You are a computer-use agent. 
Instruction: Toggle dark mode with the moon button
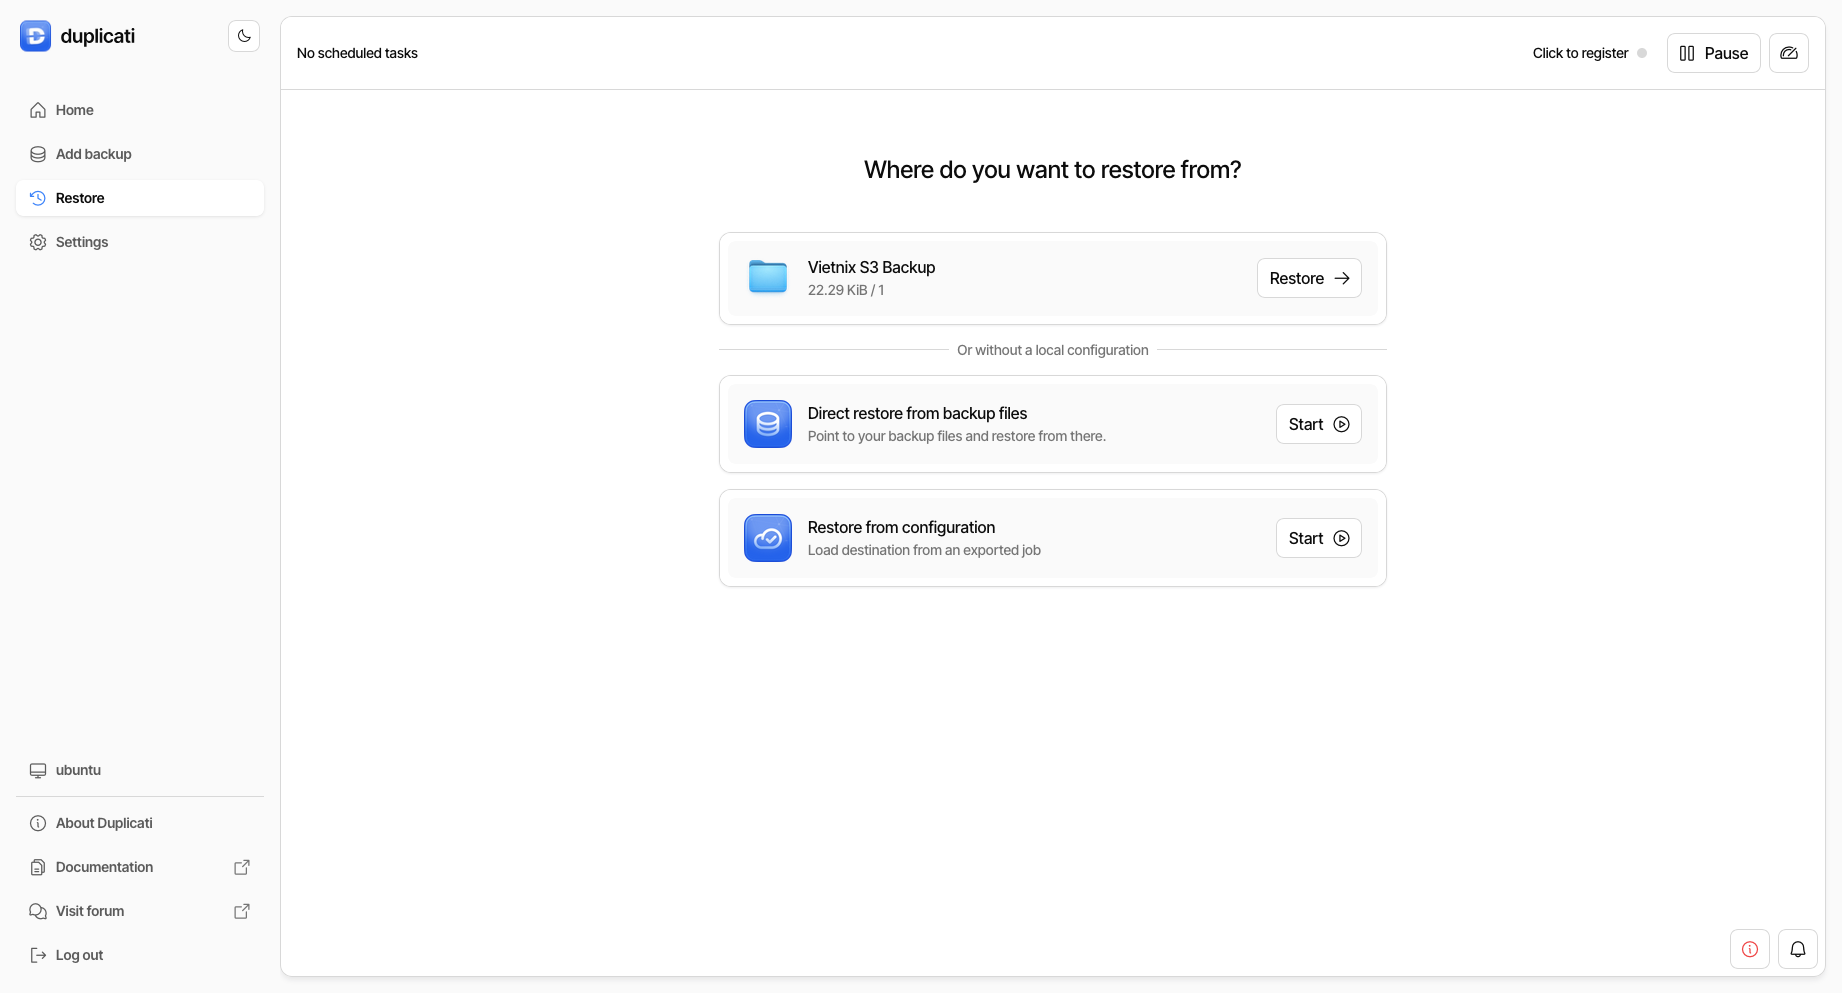click(x=243, y=35)
